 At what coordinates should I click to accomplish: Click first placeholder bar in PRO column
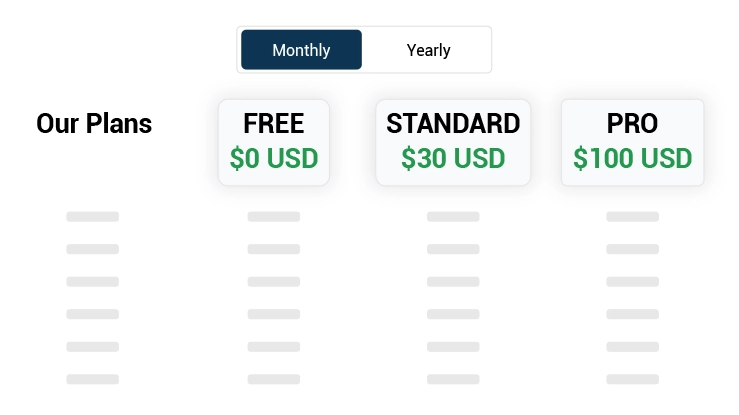click(632, 216)
